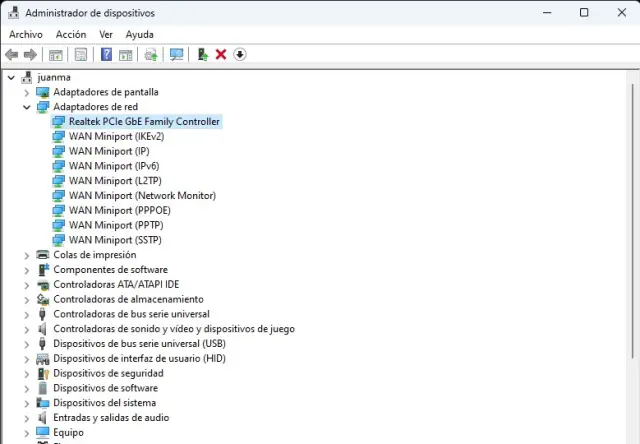
Task: Open the Ayuda menu
Action: coord(139,34)
